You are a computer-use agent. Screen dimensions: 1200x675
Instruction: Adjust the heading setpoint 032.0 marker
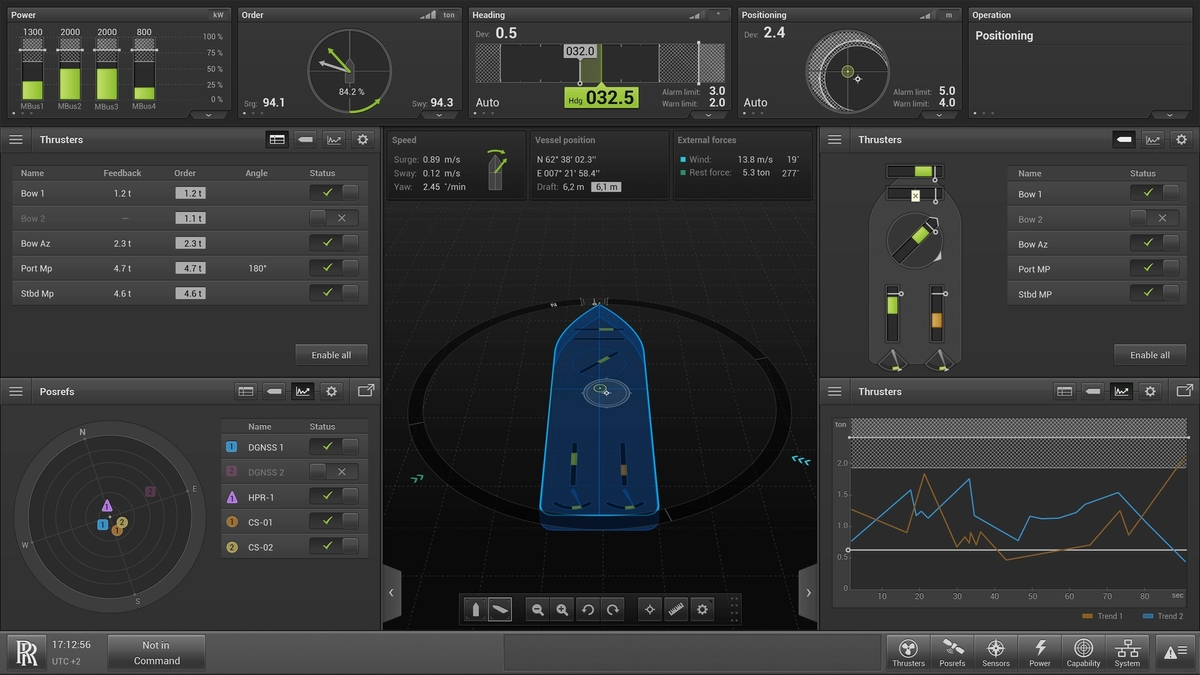click(580, 51)
